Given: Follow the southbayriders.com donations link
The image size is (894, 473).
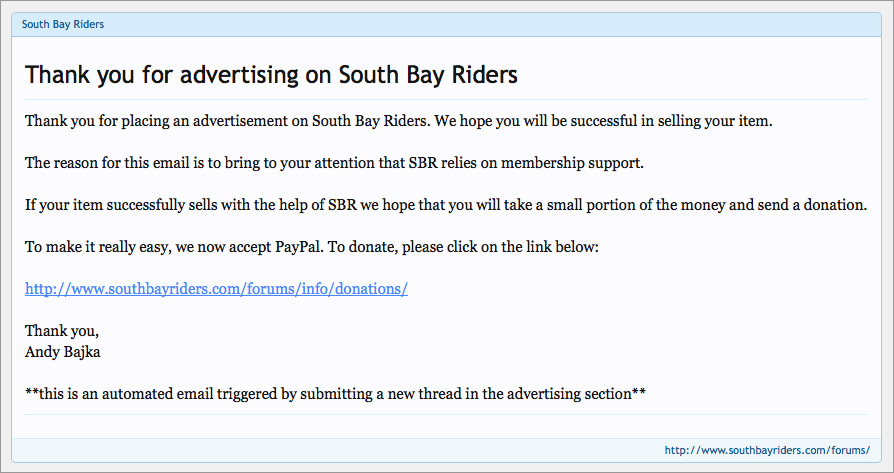Looking at the screenshot, I should pyautogui.click(x=216, y=289).
